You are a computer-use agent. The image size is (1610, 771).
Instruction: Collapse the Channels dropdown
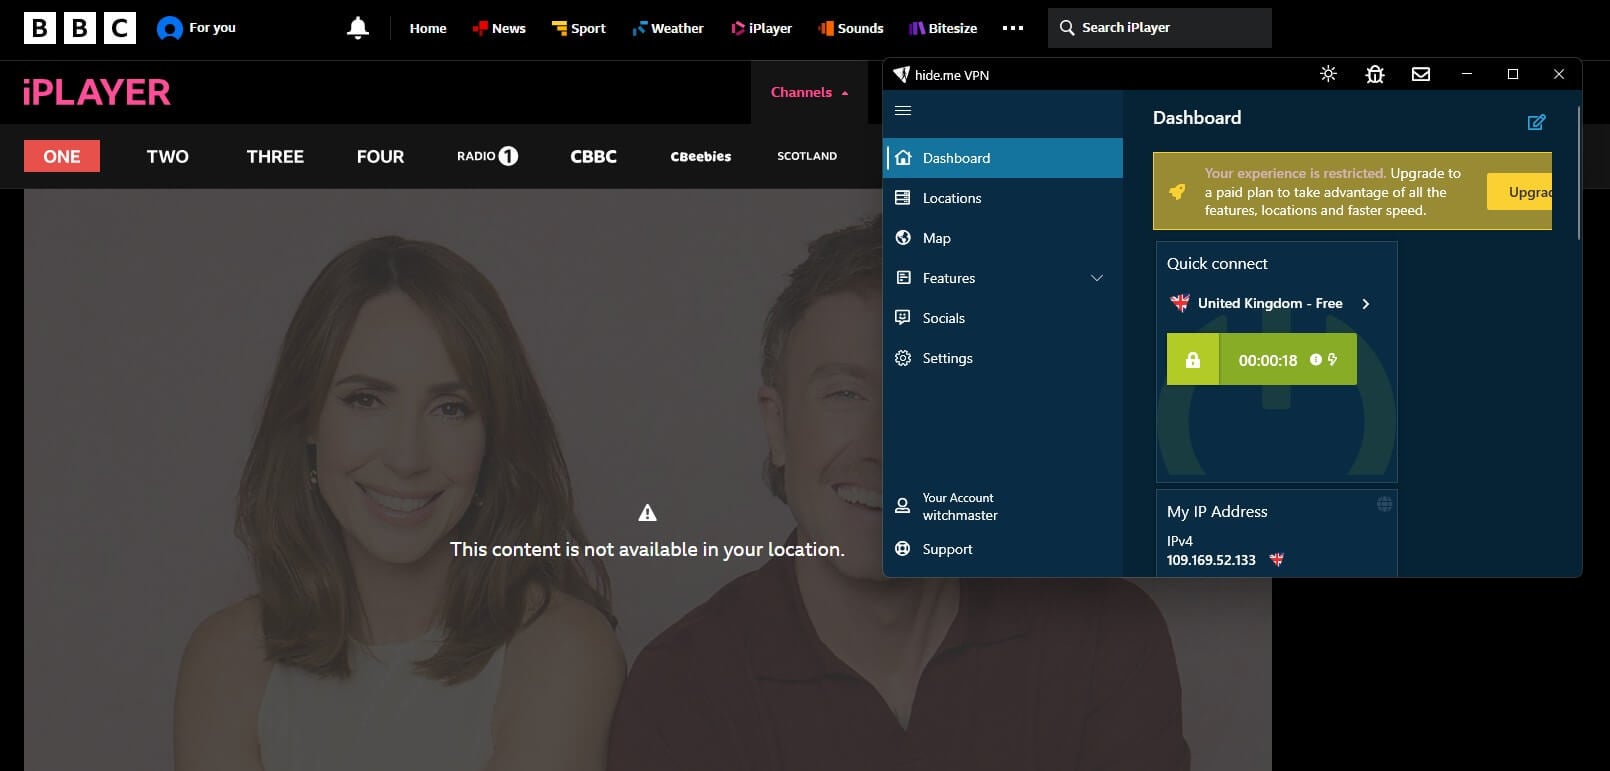[810, 92]
